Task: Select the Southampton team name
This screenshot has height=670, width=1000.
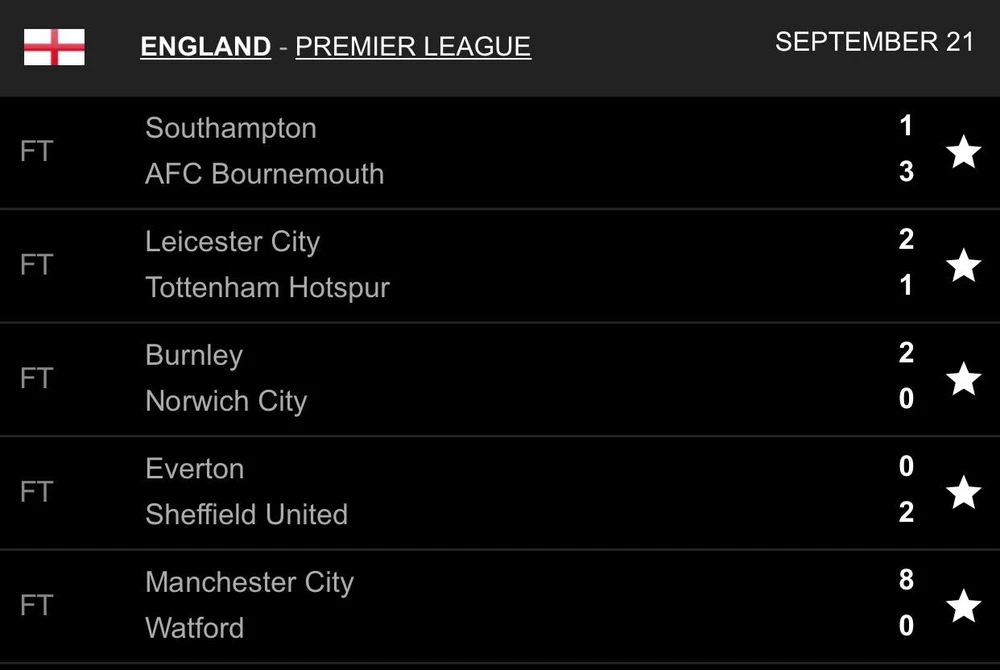Action: [231, 128]
